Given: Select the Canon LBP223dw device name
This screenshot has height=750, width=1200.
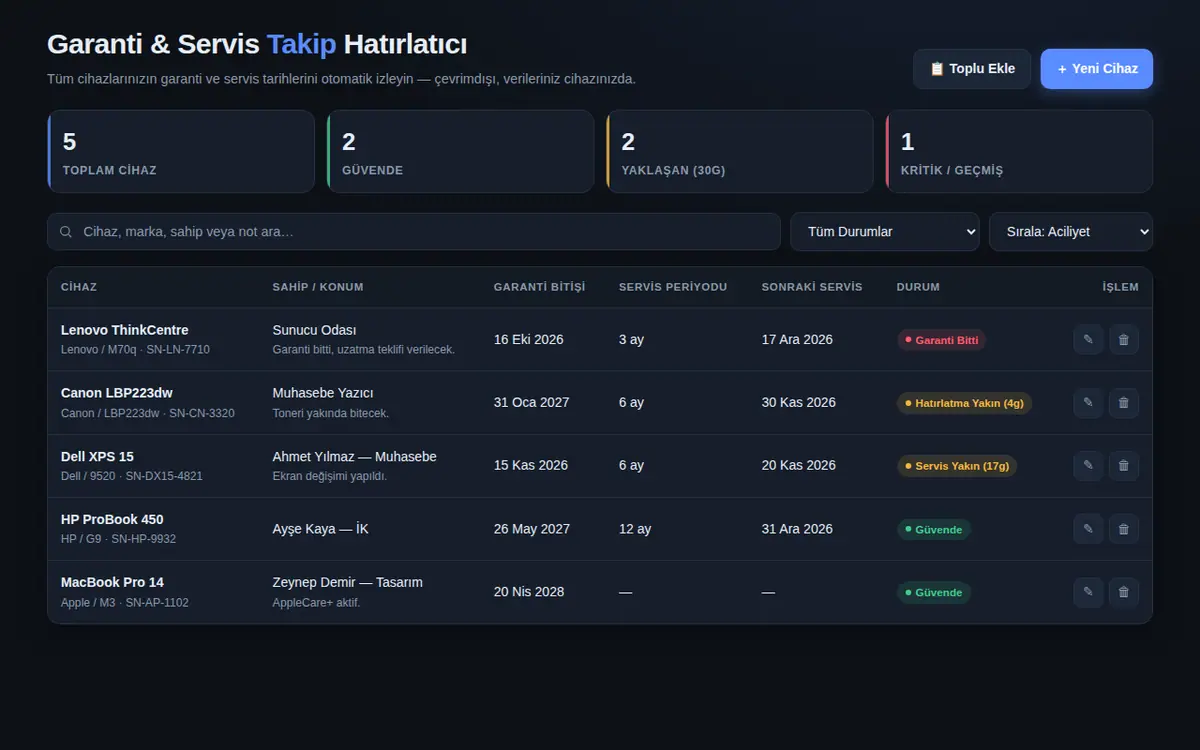Looking at the screenshot, I should click(x=117, y=393).
